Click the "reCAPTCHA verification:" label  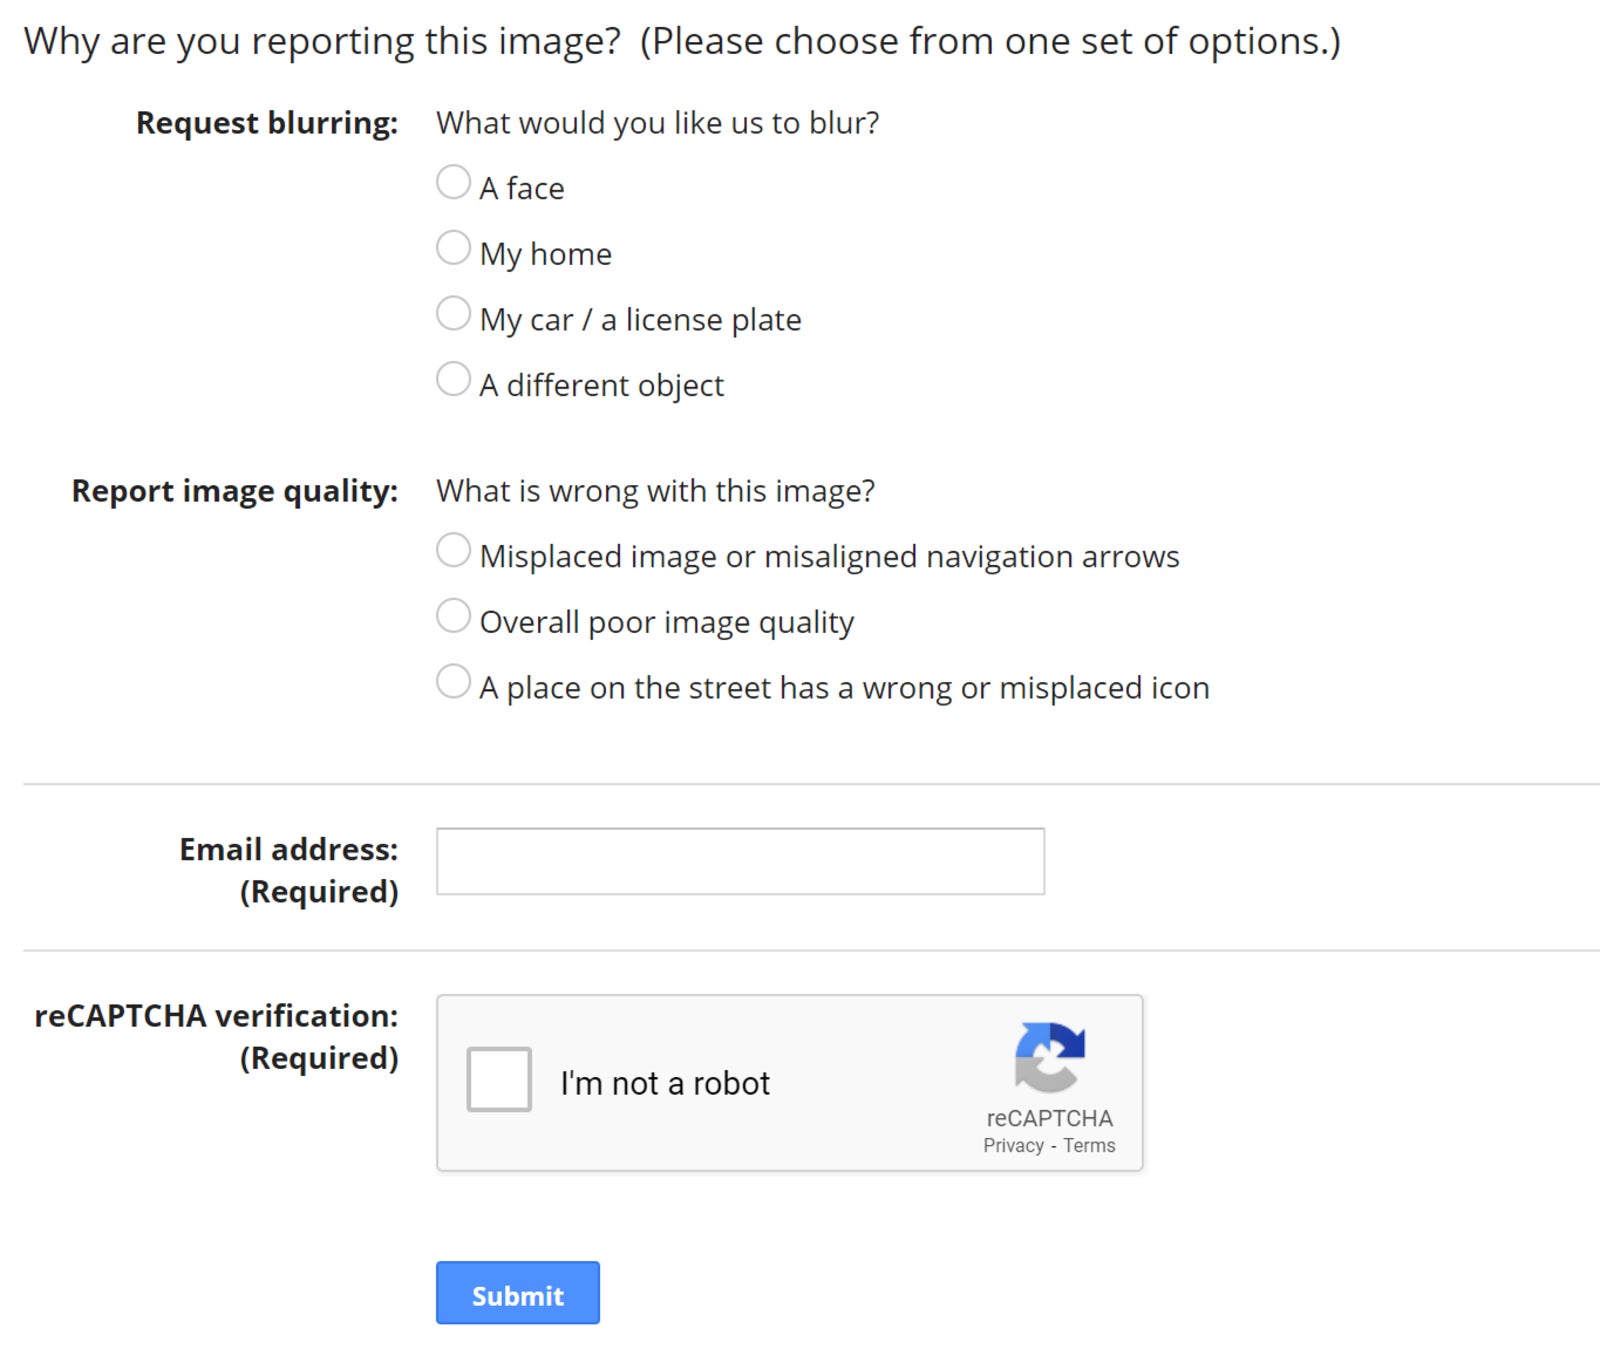click(216, 1016)
